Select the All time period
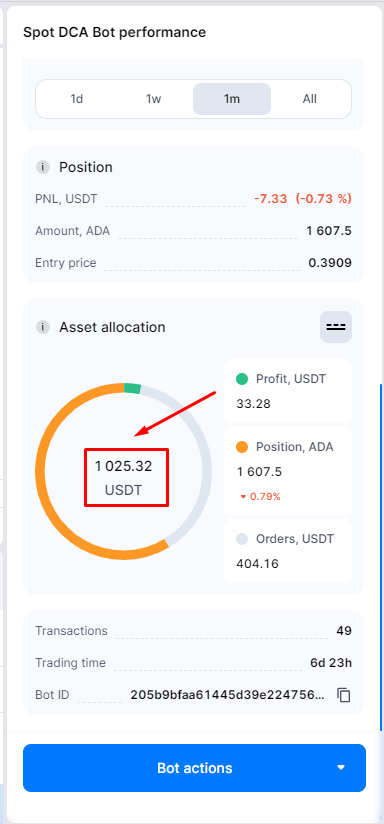 point(310,99)
